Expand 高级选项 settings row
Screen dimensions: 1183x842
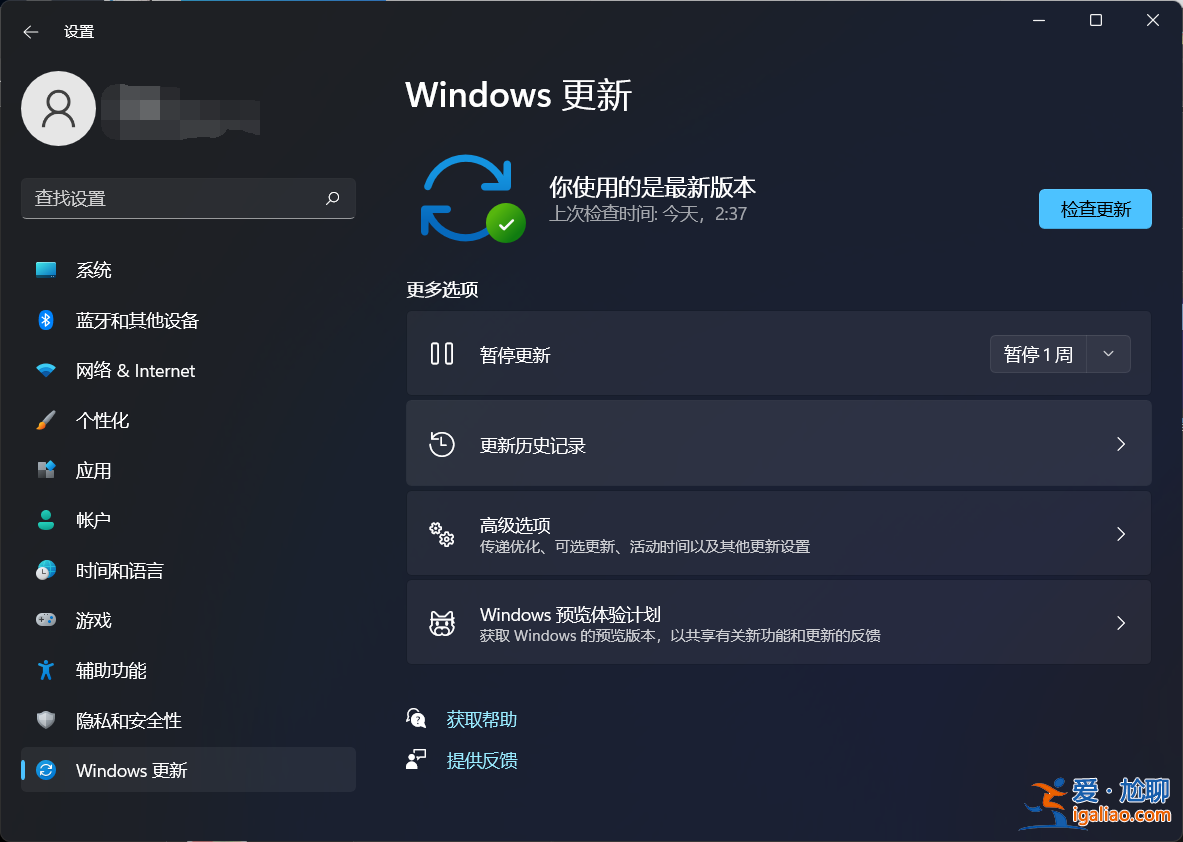pos(1120,533)
